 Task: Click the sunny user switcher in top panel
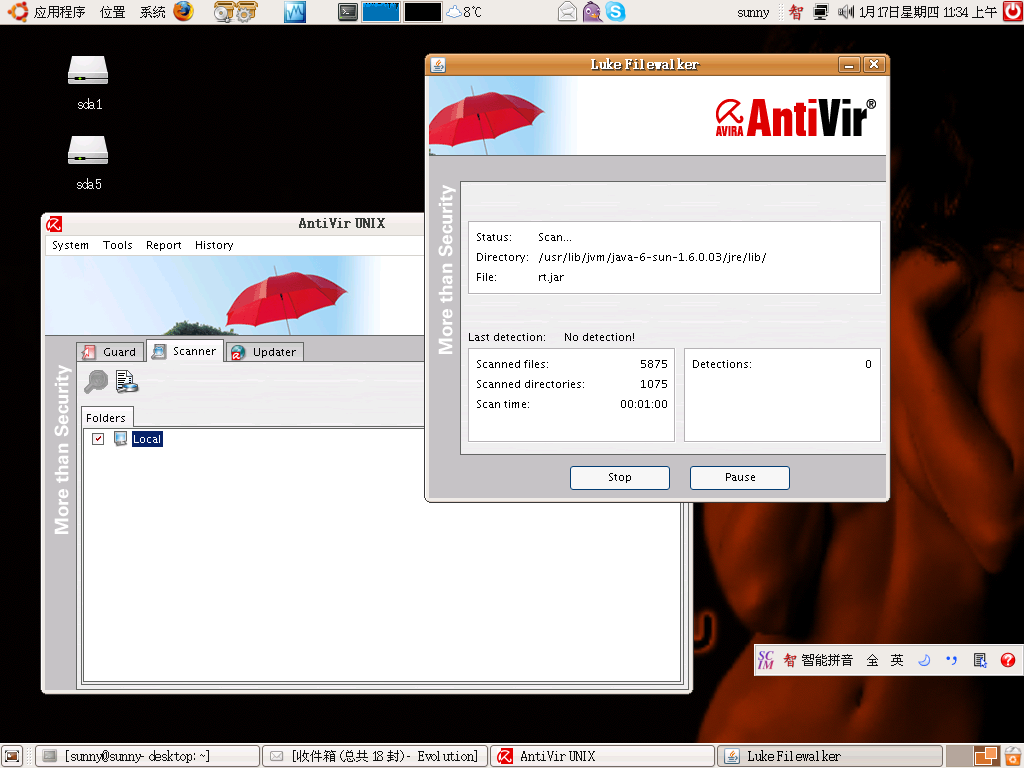pyautogui.click(x=753, y=12)
